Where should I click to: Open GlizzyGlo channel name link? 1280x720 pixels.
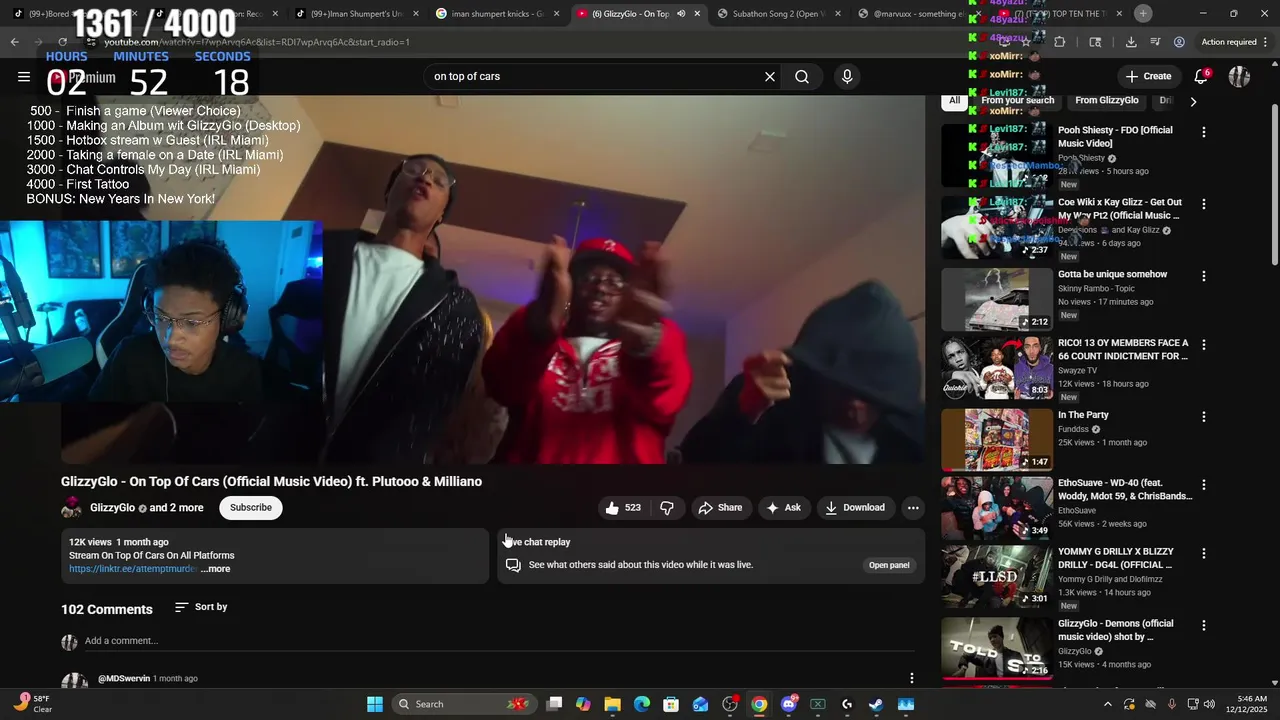pos(112,508)
